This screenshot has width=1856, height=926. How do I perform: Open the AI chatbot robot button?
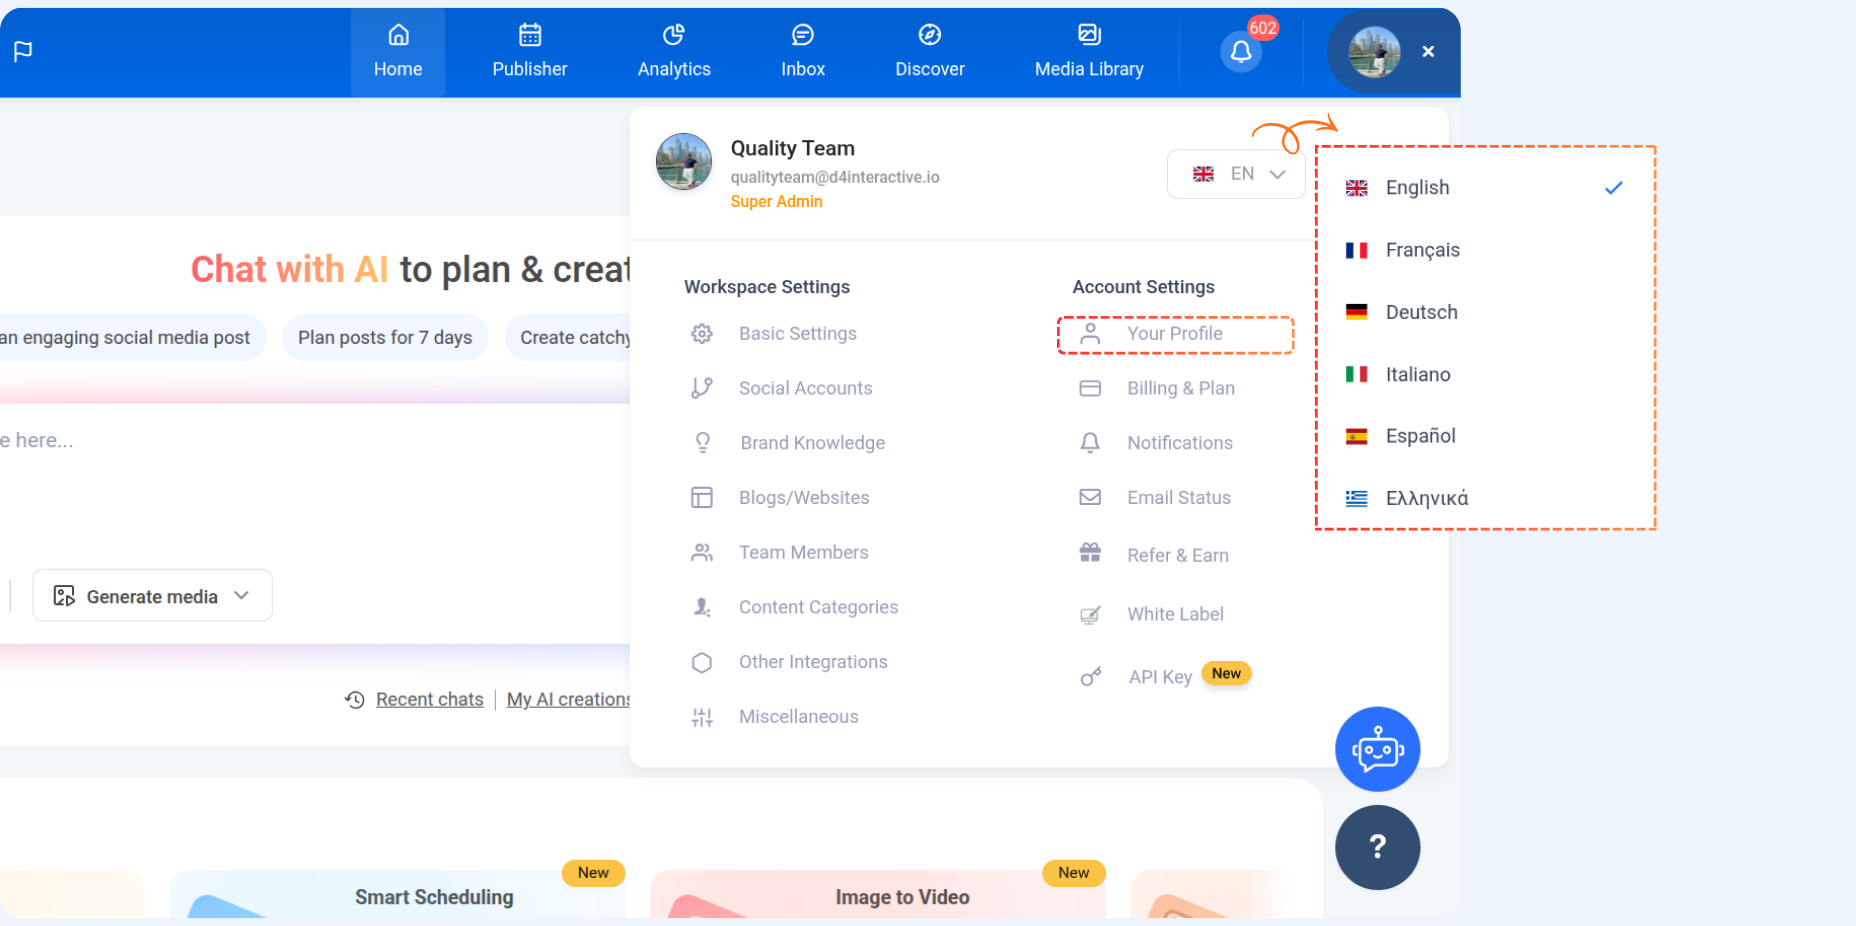coord(1378,749)
